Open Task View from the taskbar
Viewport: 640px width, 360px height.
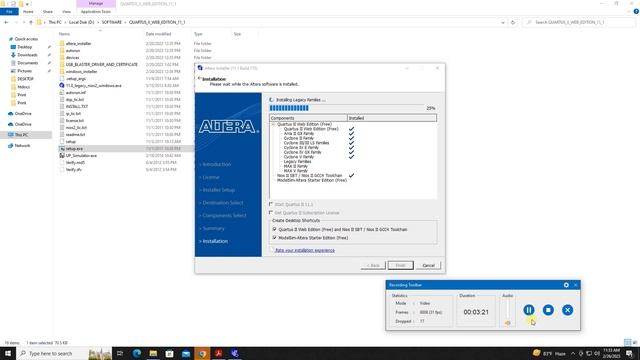120,353
